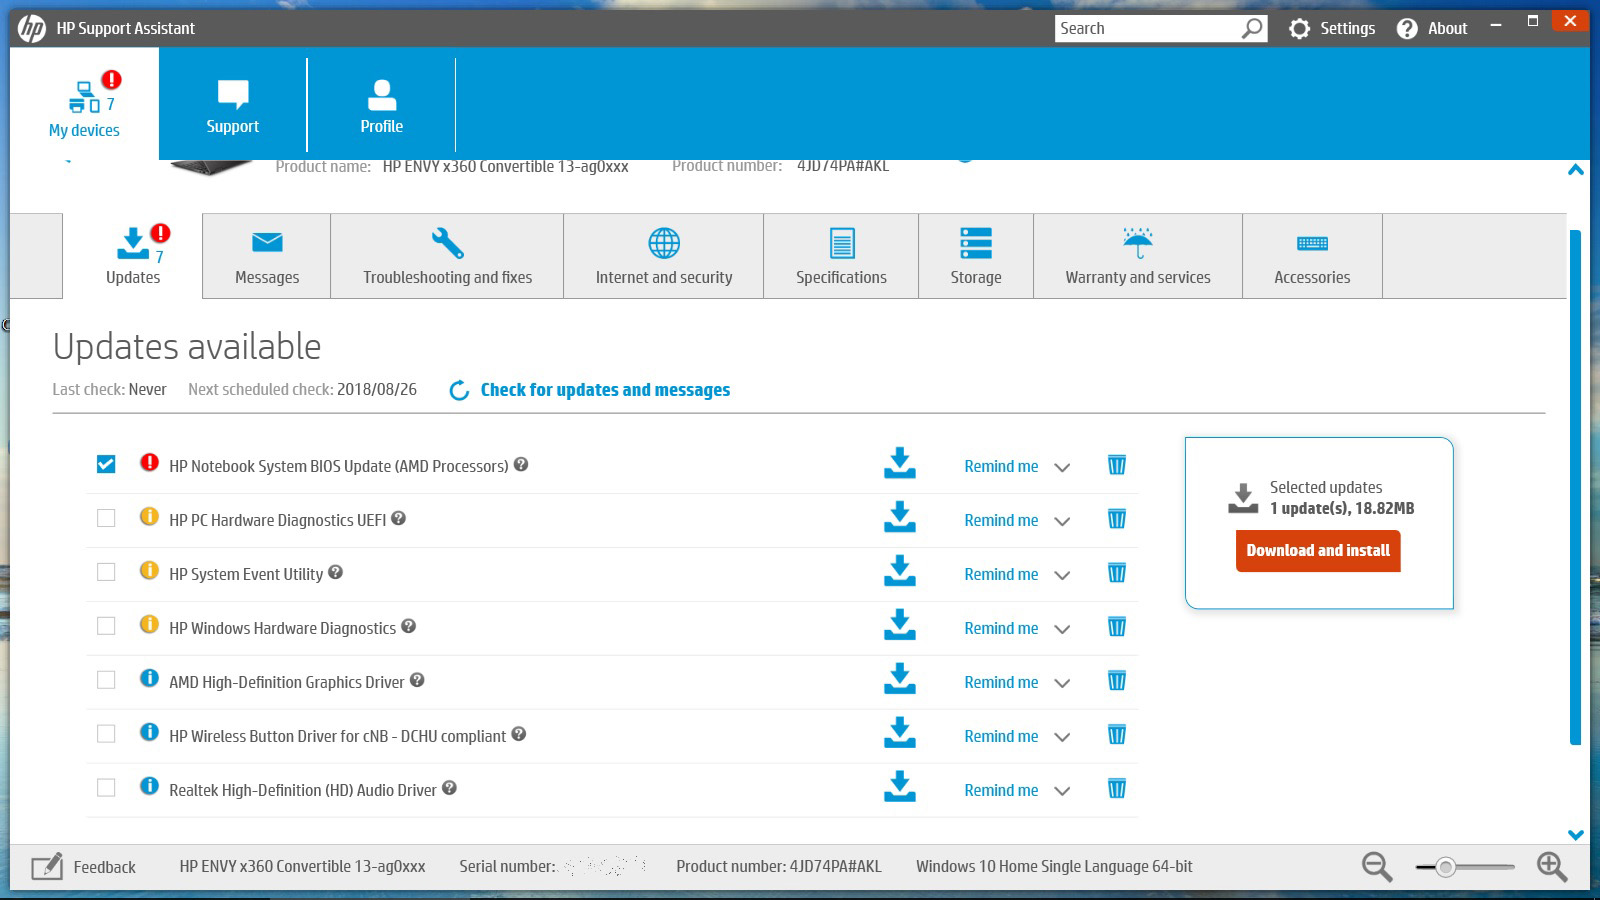The height and width of the screenshot is (900, 1600).
Task: Open the About page
Action: (x=1432, y=28)
